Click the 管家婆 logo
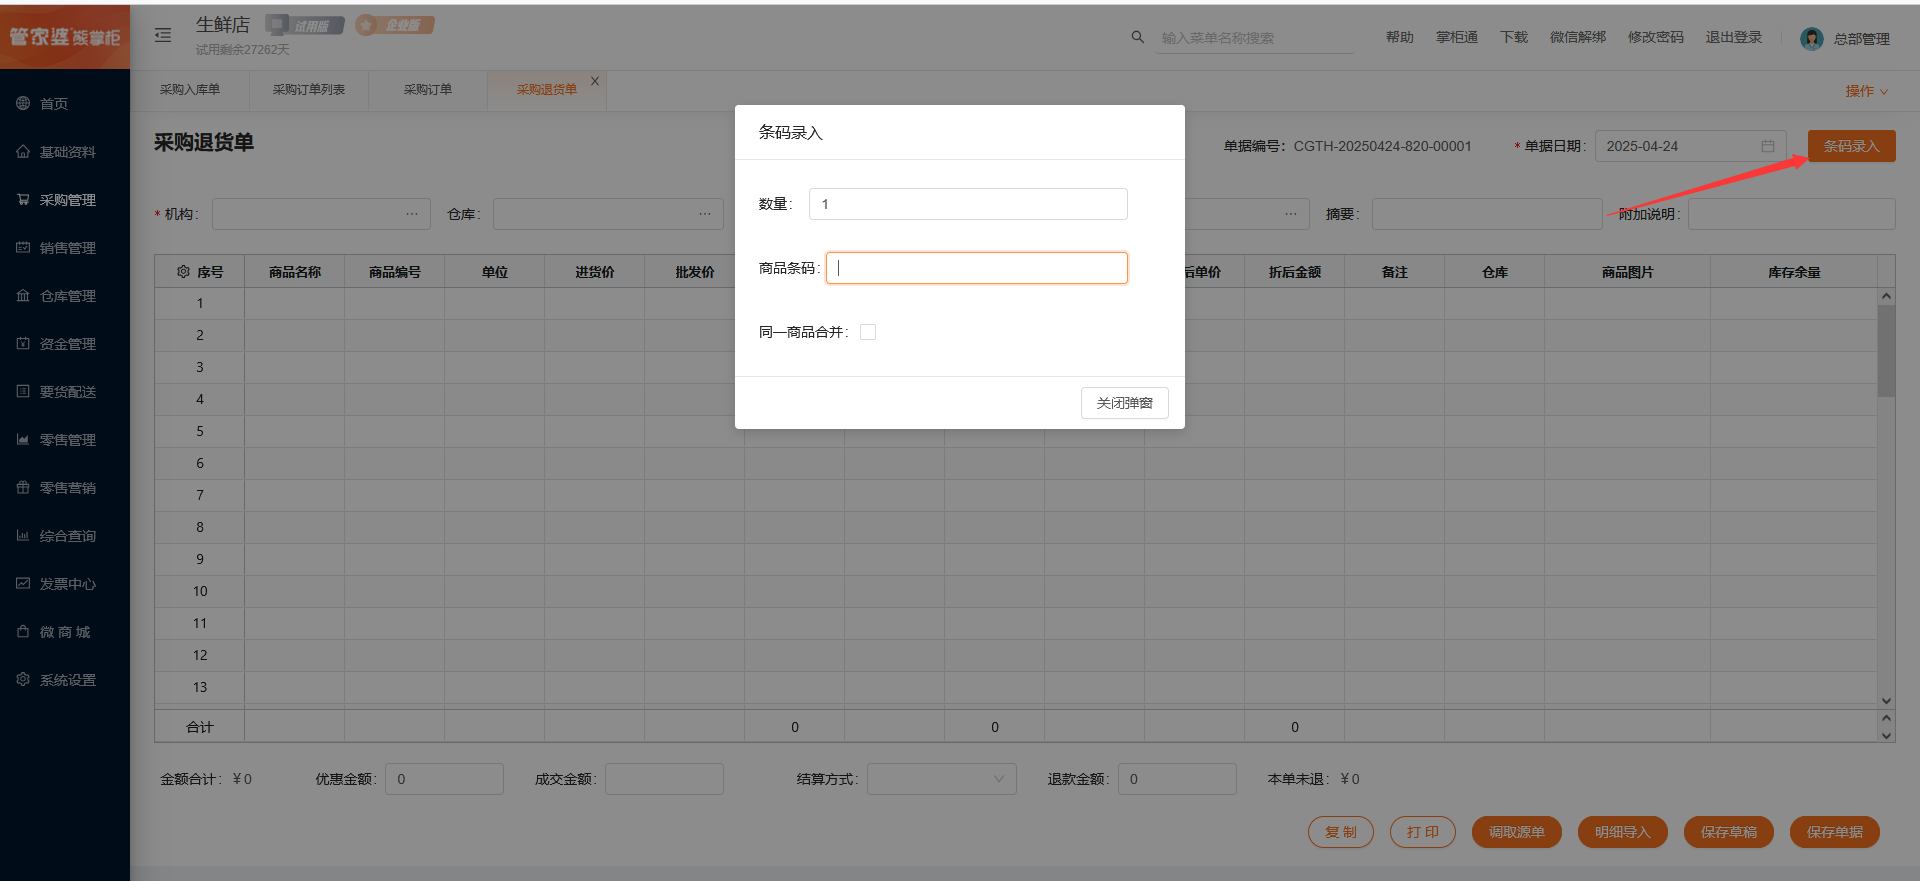The image size is (1920, 881). tap(65, 37)
